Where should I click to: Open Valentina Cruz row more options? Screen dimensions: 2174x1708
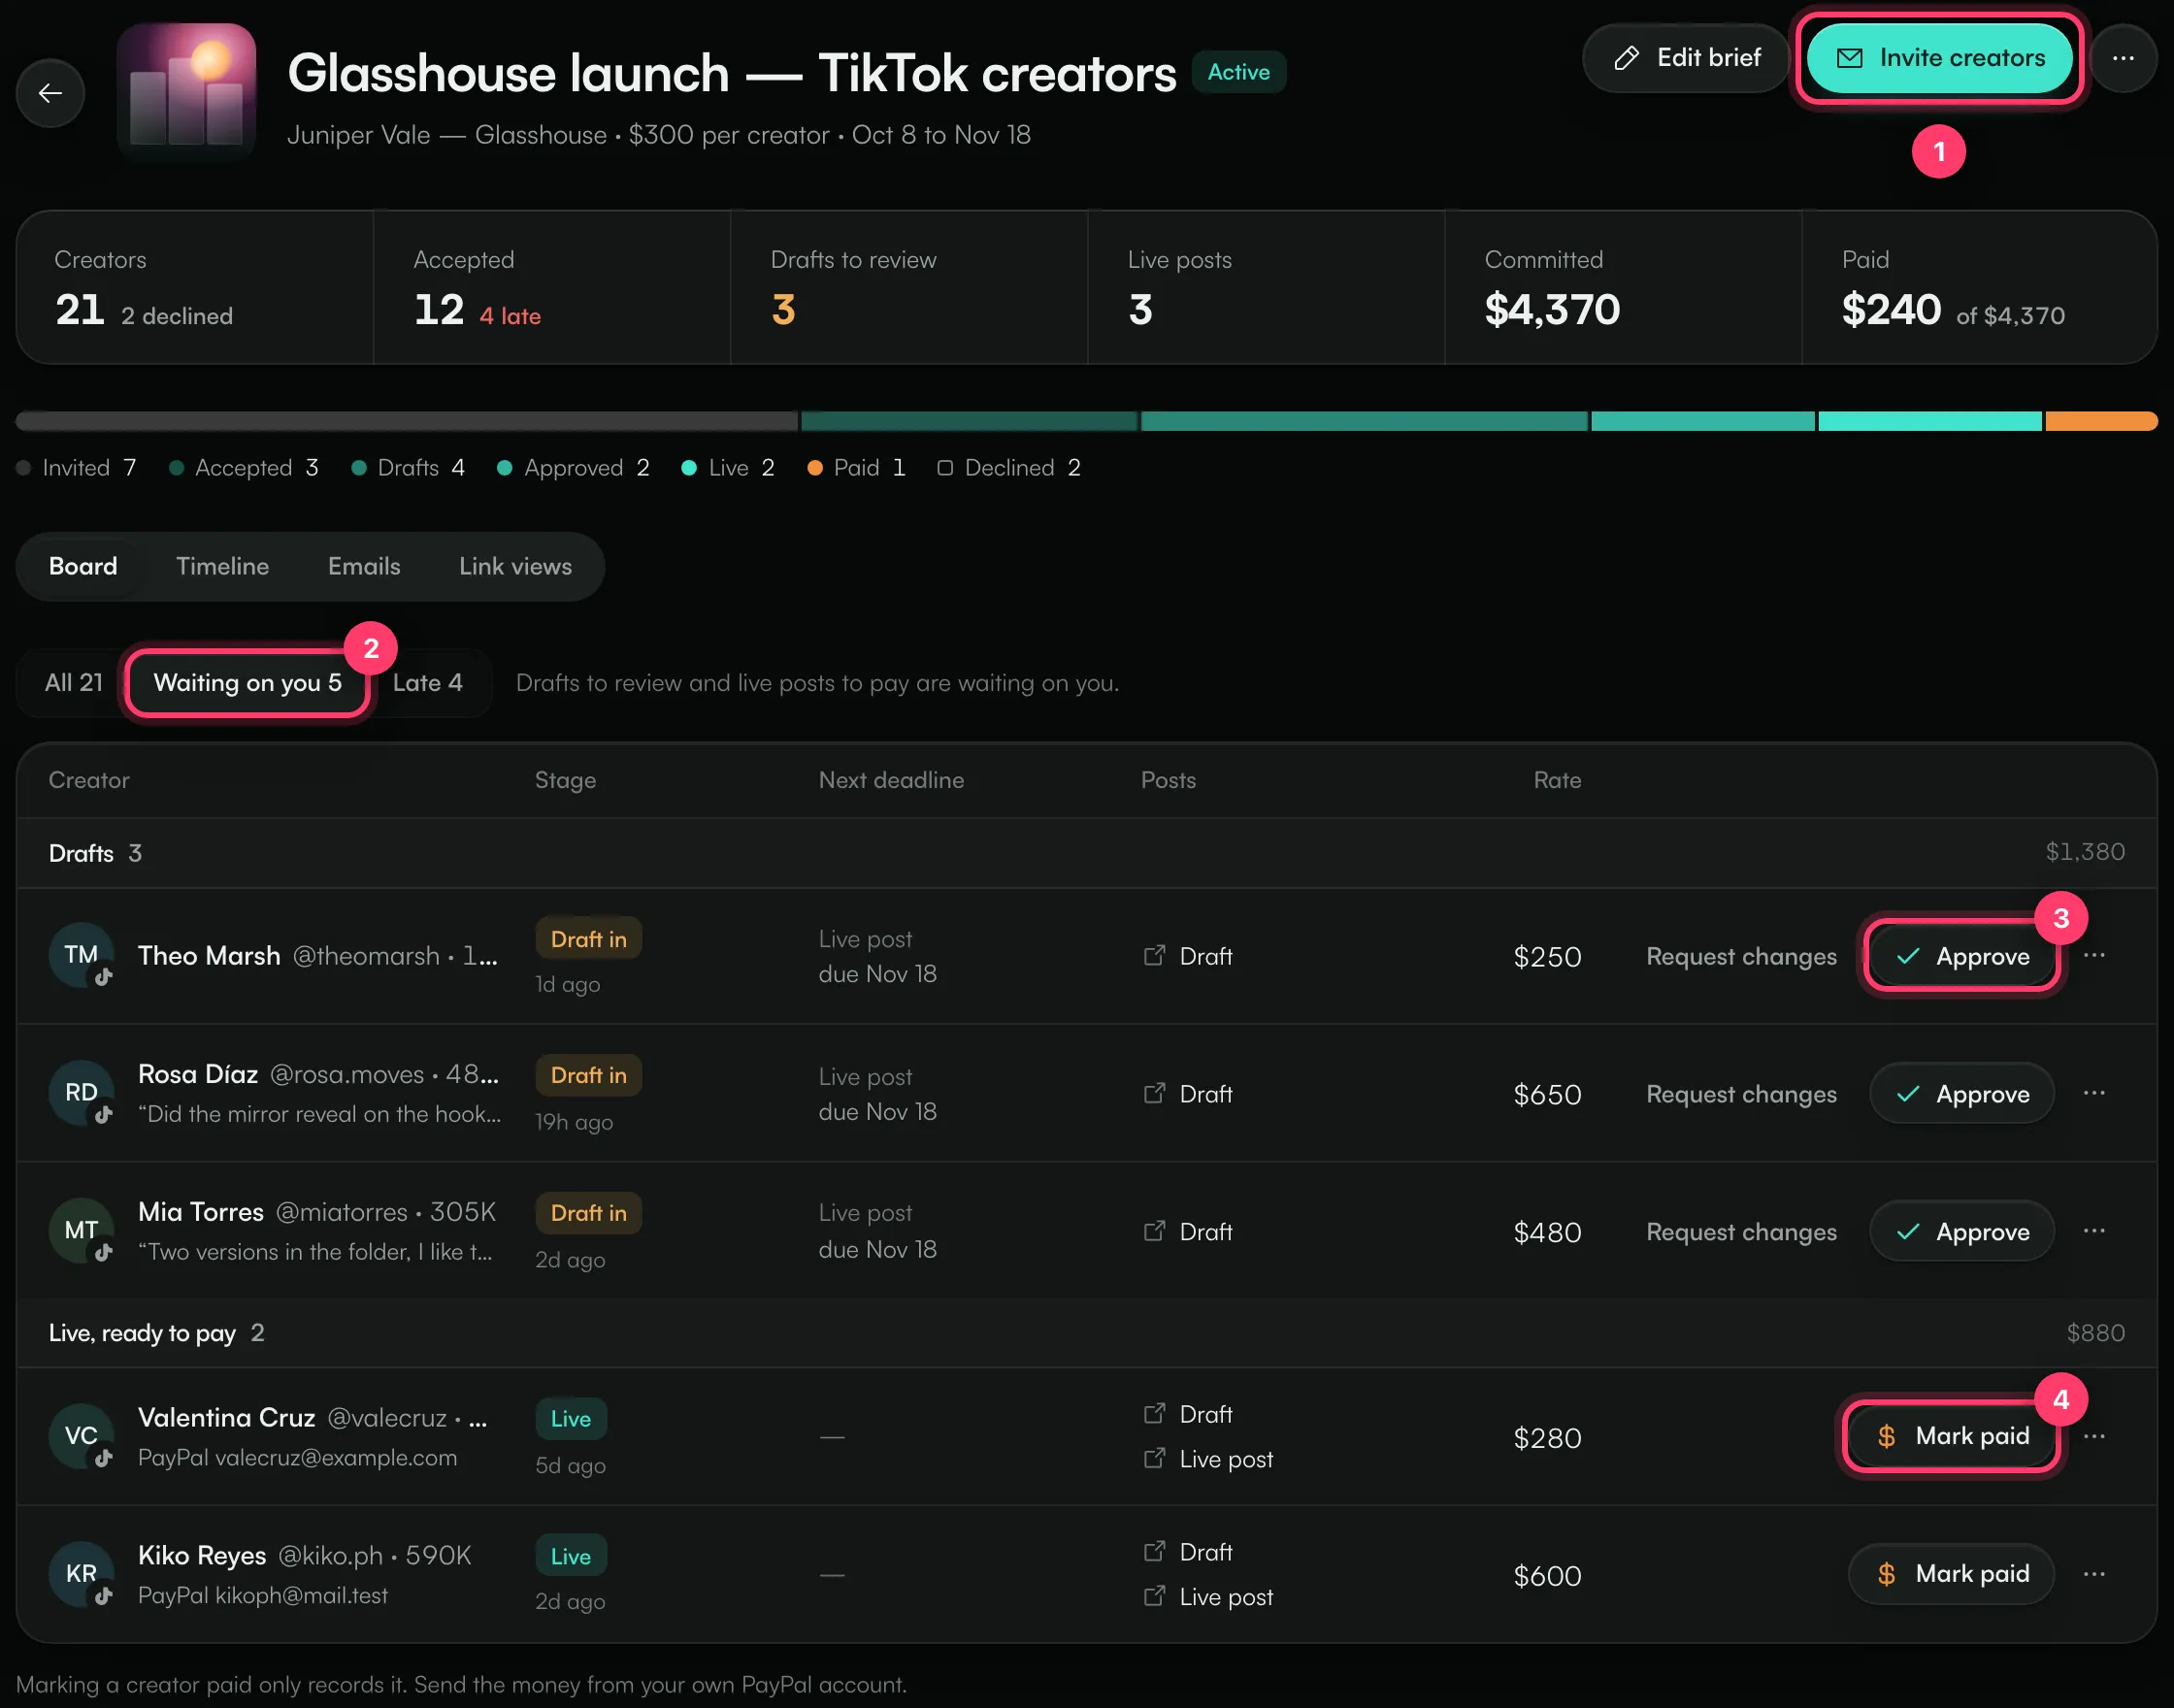[2094, 1436]
